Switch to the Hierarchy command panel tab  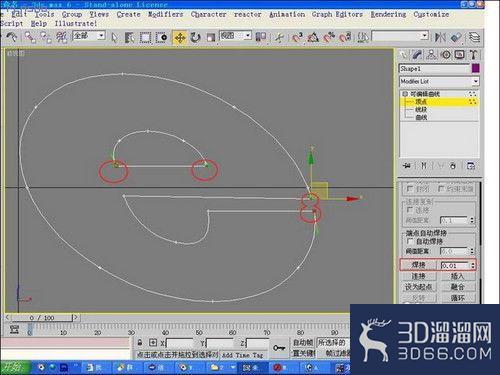click(431, 55)
